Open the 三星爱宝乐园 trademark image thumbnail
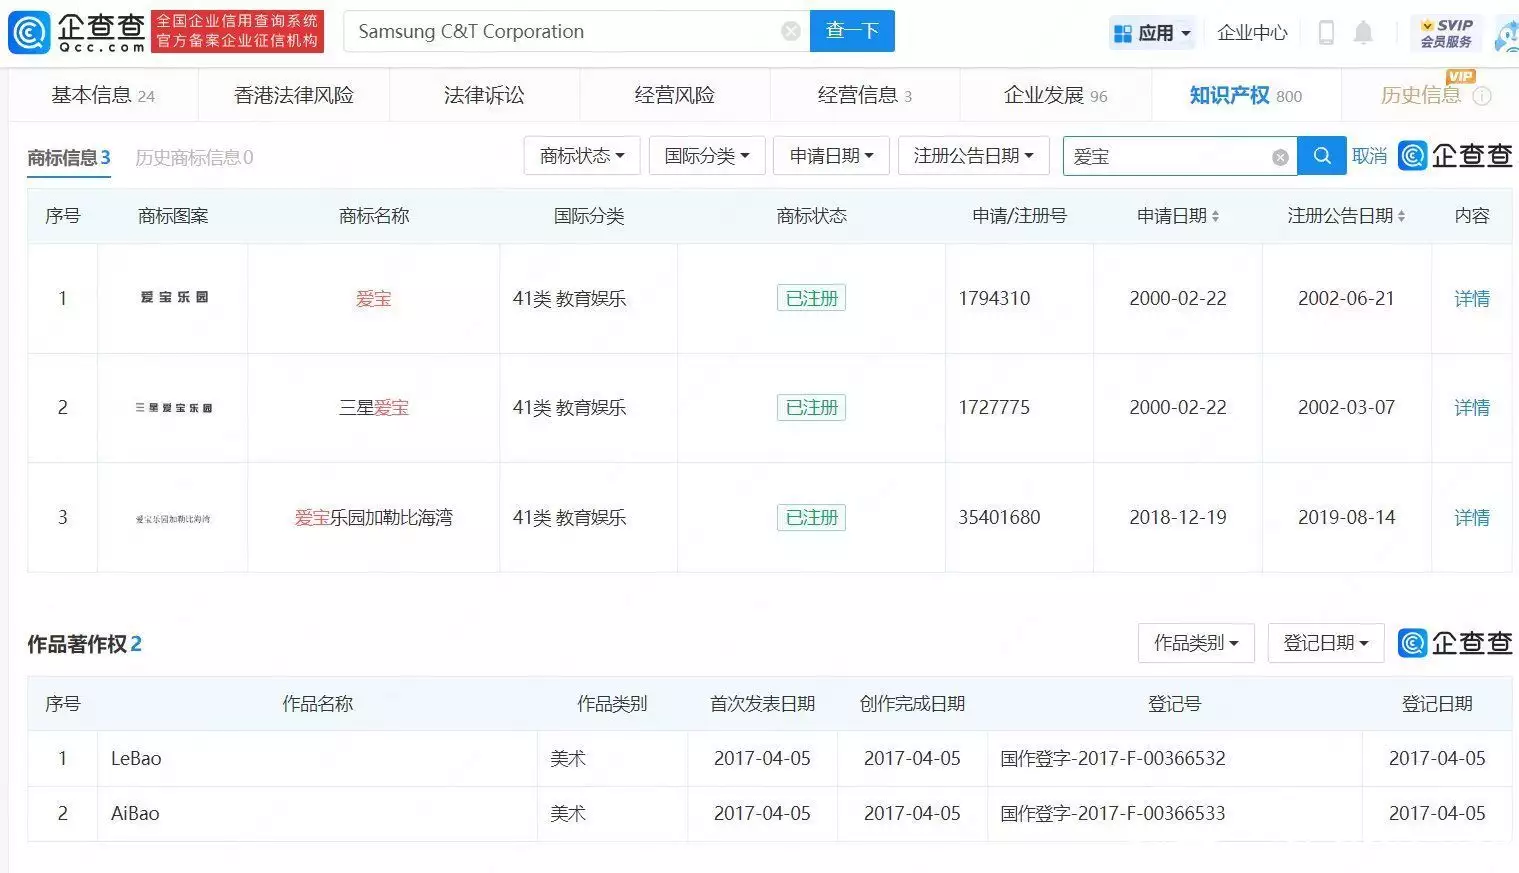 [174, 408]
